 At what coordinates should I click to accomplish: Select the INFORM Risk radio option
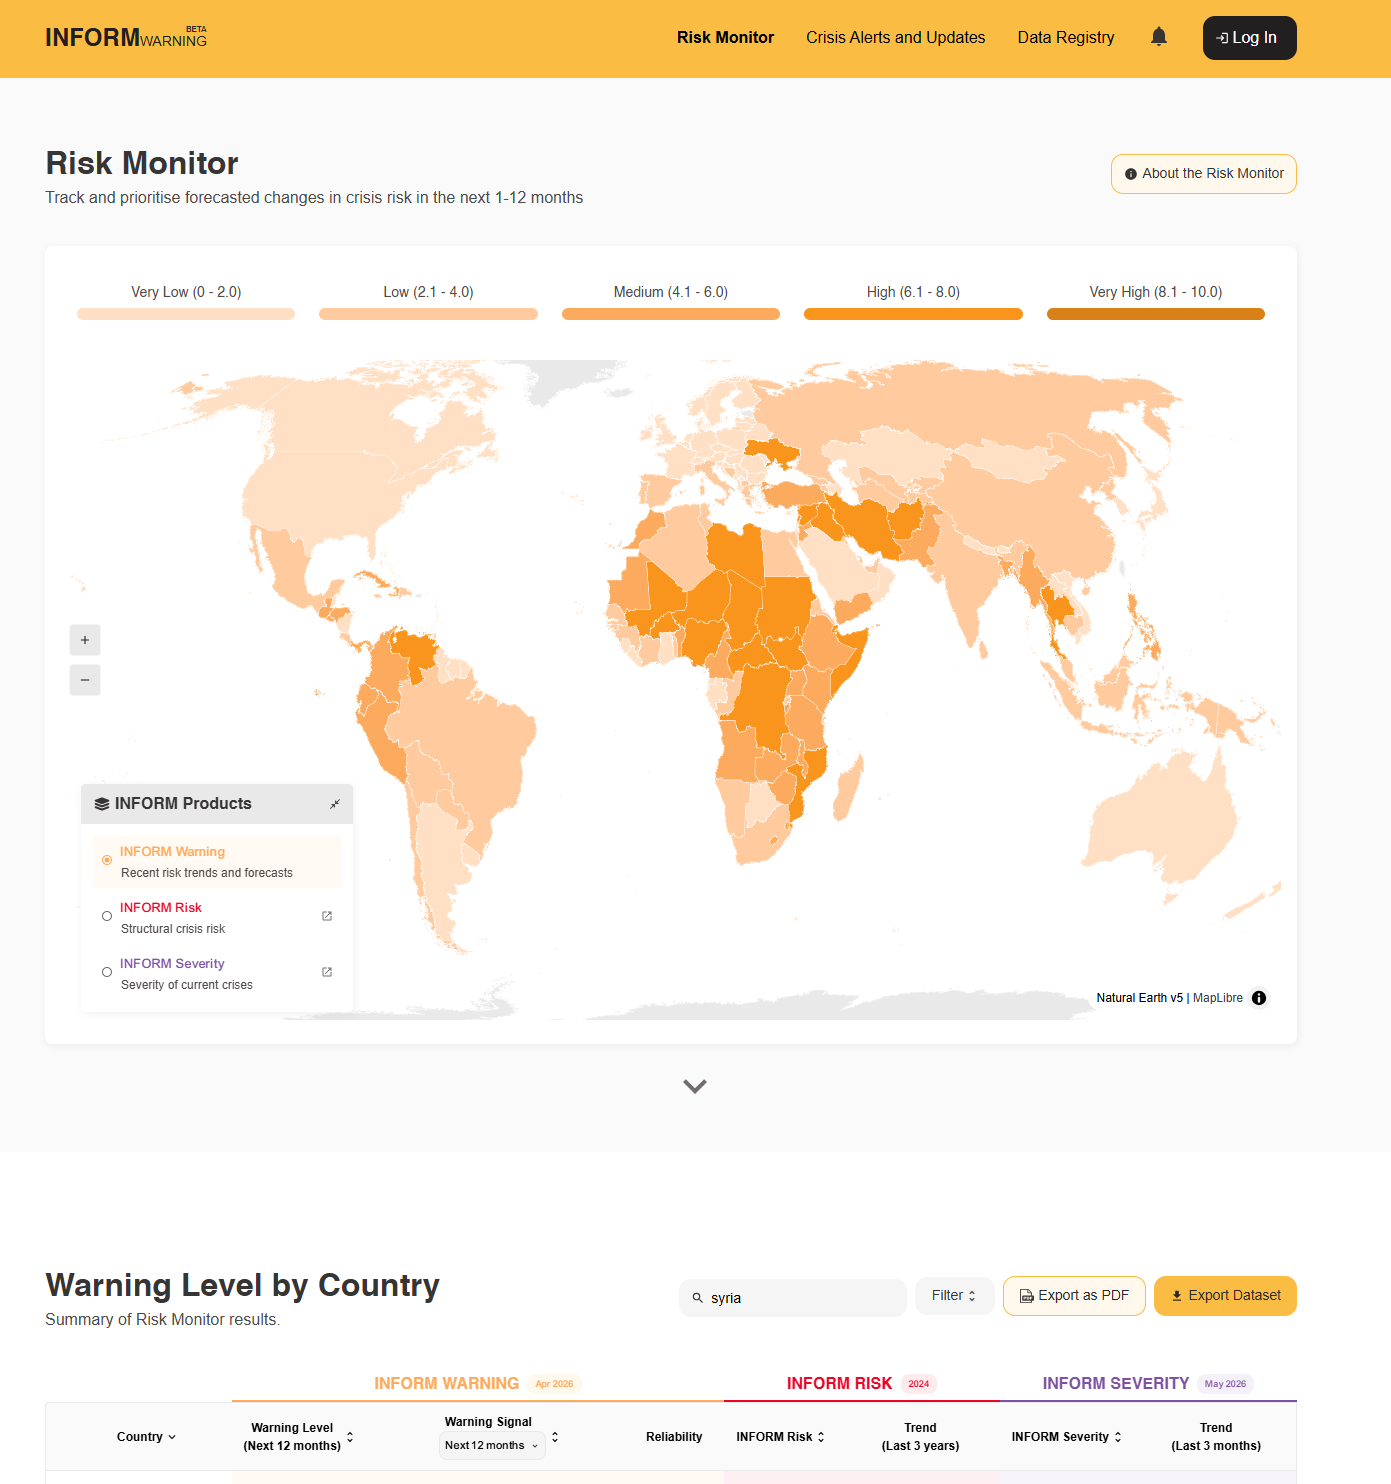pos(107,916)
